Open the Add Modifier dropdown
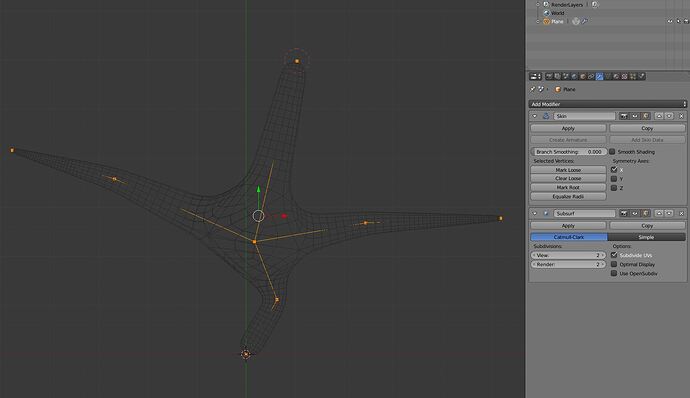This screenshot has width=690, height=398. 607,104
